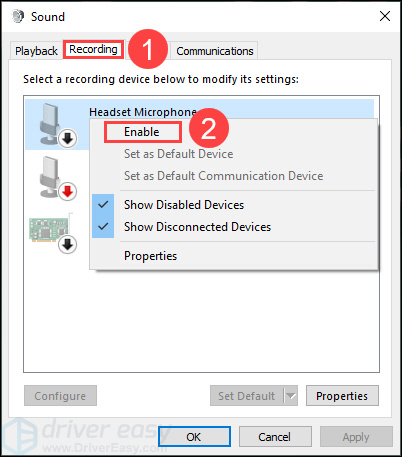Open Properties button below device list
The image size is (402, 457).
[x=342, y=396]
